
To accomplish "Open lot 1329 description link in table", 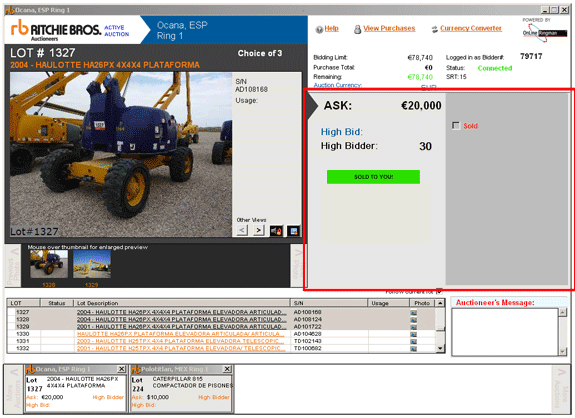I will (x=181, y=327).
